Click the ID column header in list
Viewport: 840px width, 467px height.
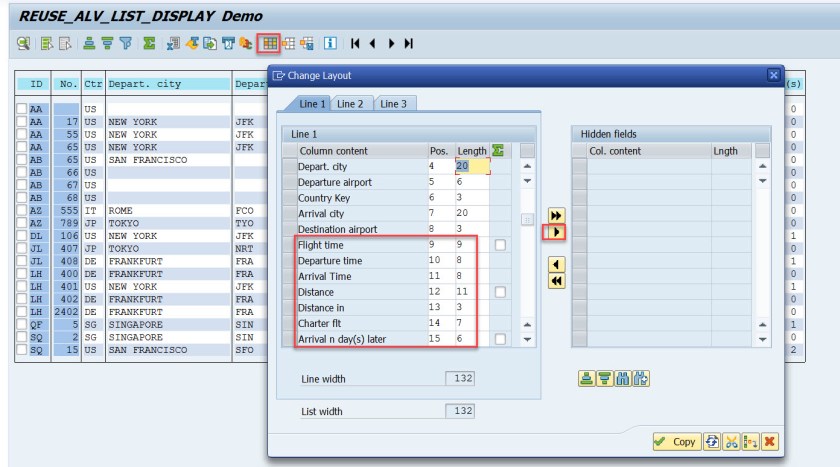point(35,84)
